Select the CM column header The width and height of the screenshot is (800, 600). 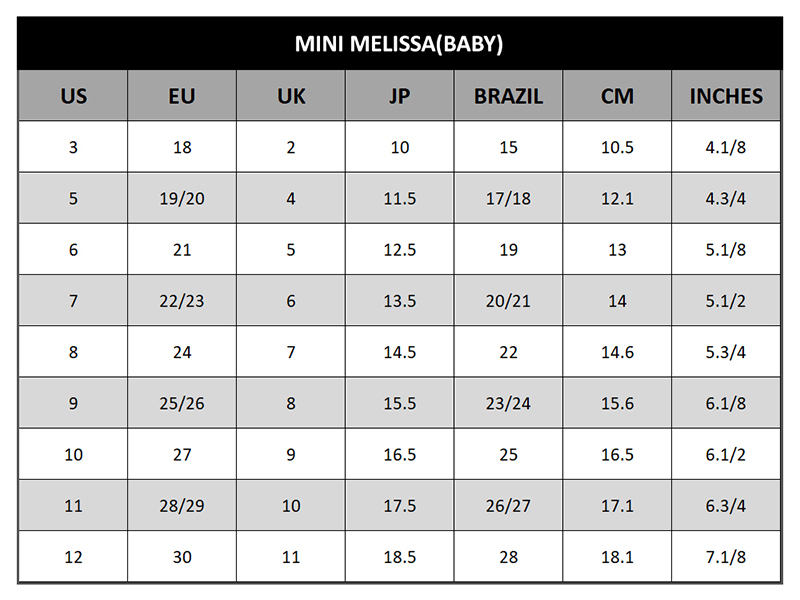coord(617,96)
